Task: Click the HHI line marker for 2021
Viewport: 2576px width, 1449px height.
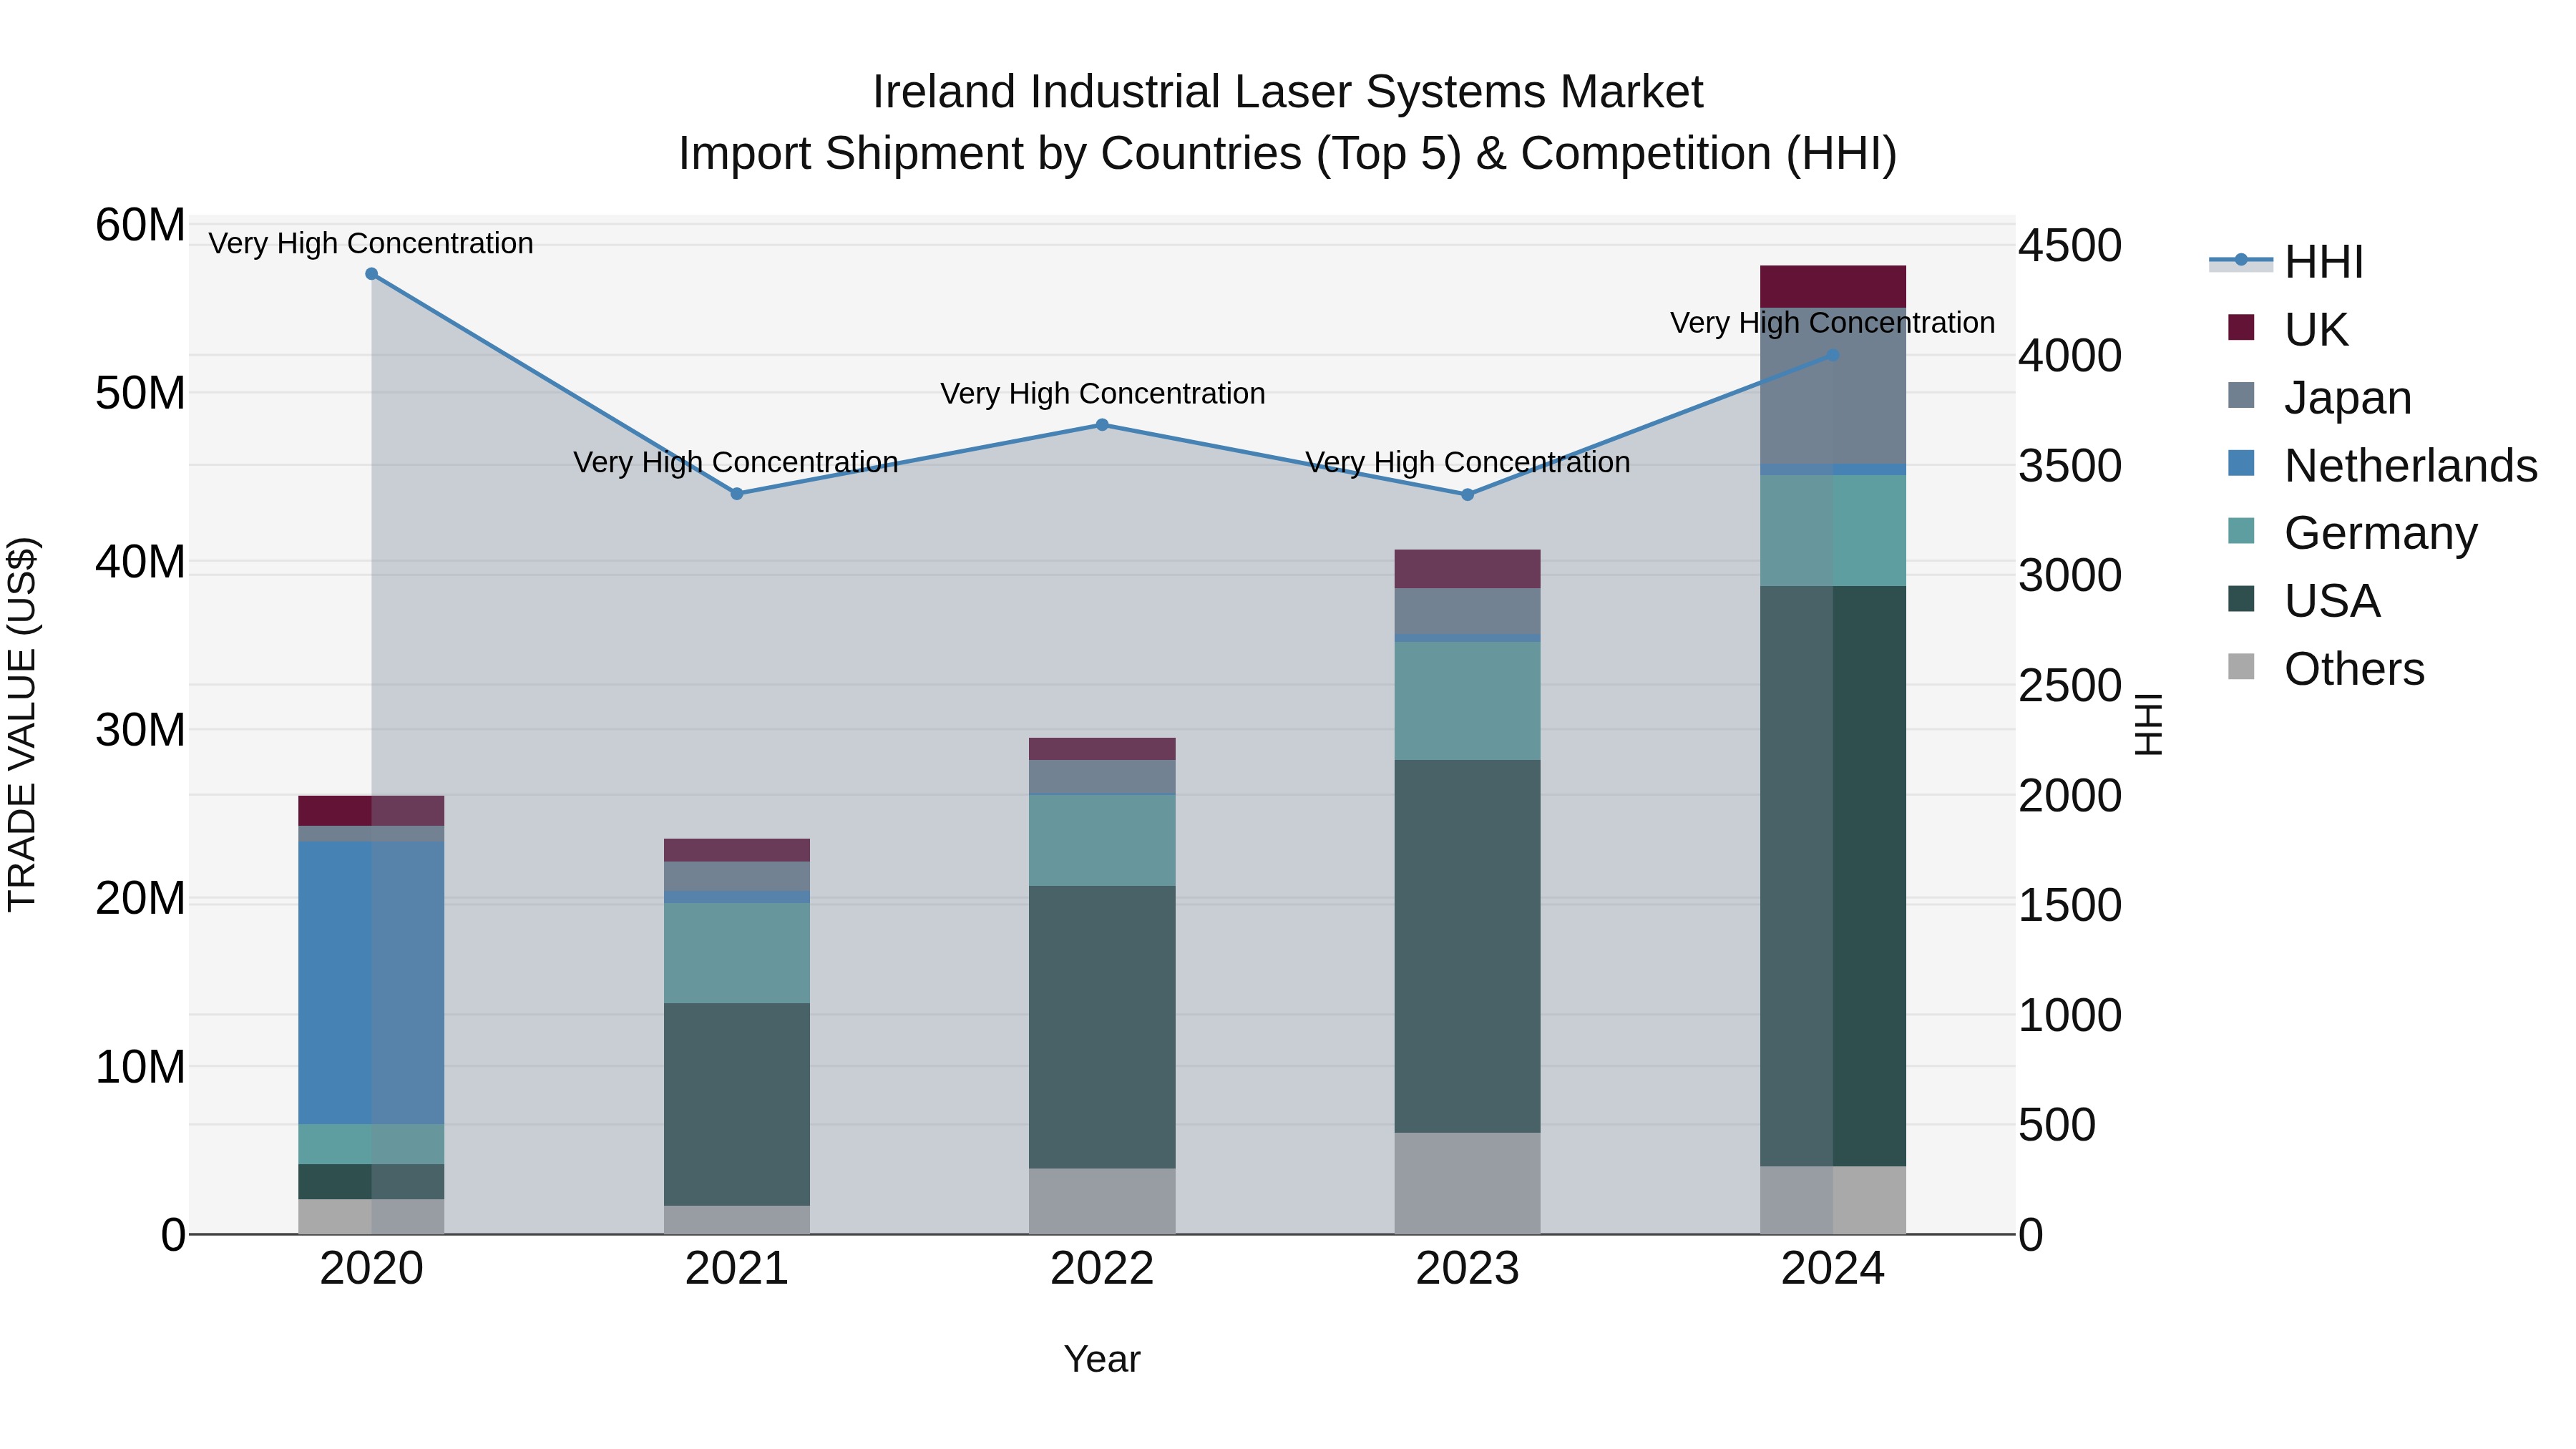Action: point(737,494)
